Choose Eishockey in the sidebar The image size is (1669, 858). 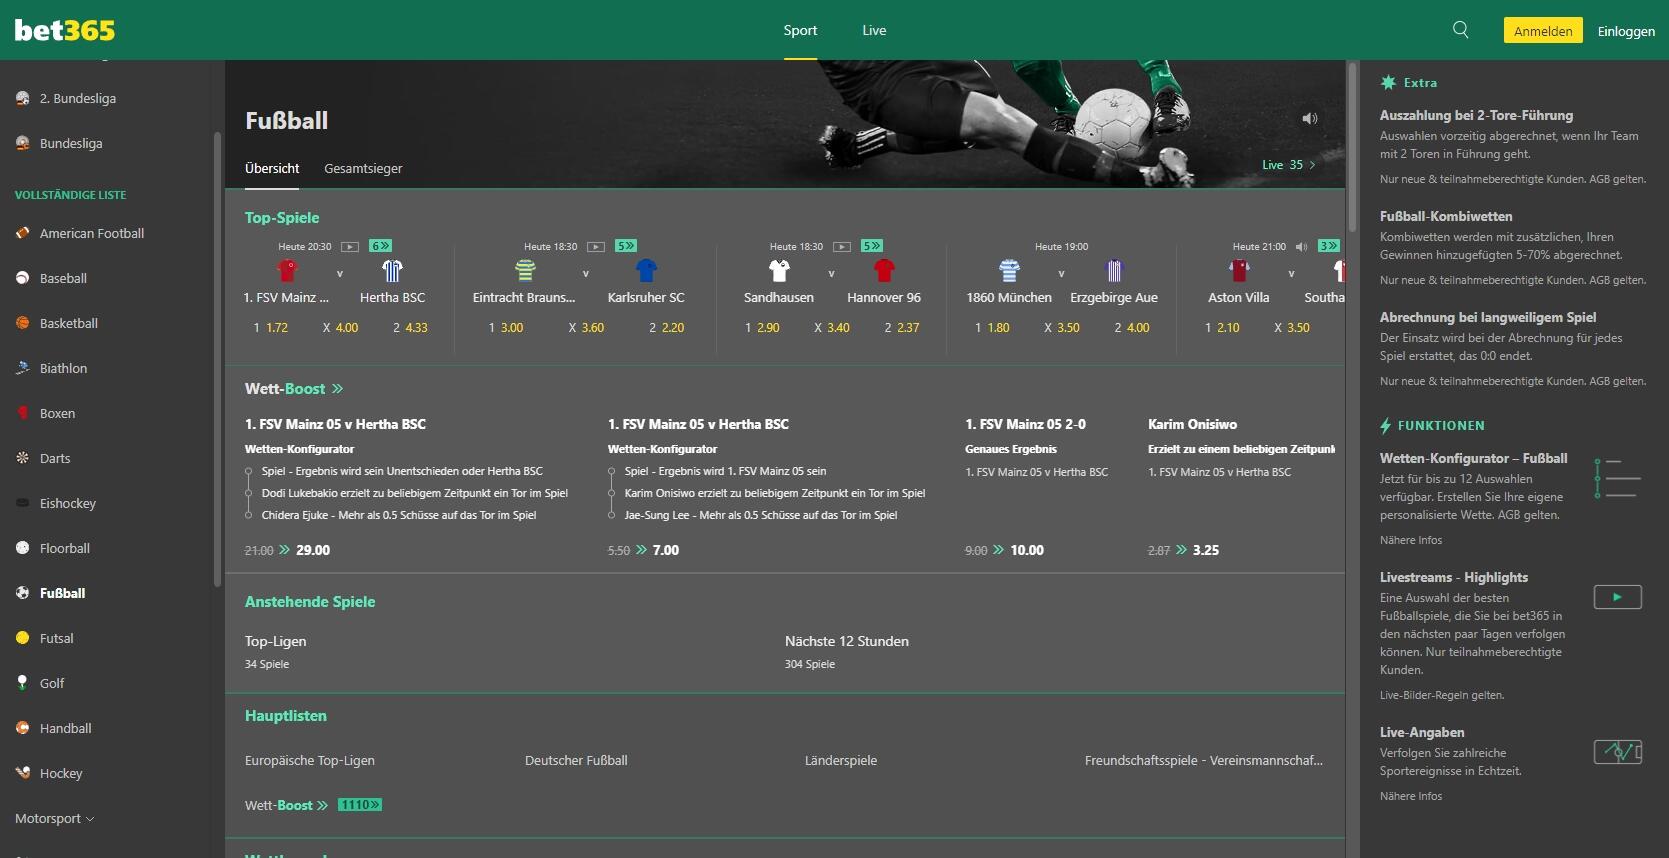[67, 503]
